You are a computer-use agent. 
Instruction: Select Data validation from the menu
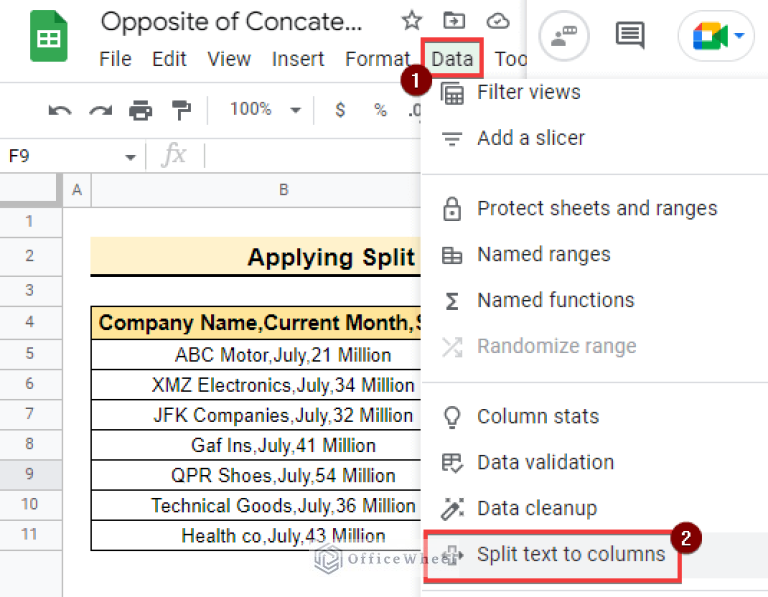[545, 462]
